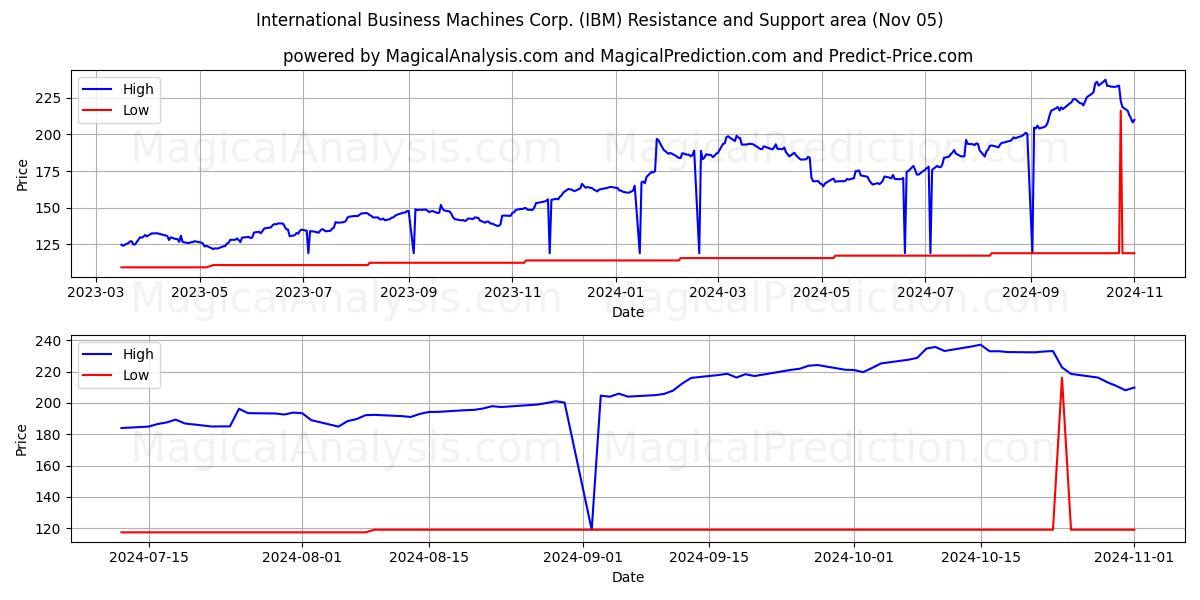This screenshot has width=1200, height=600.
Task: Click the 140 price tick label
Action: (x=50, y=497)
